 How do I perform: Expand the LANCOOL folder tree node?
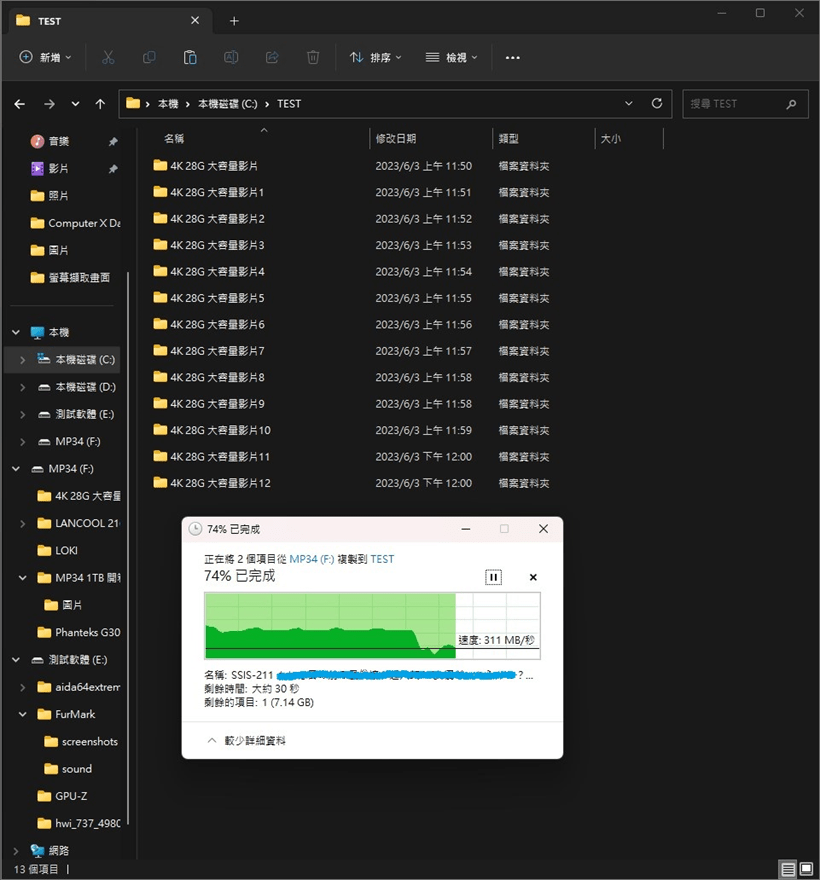[22, 524]
